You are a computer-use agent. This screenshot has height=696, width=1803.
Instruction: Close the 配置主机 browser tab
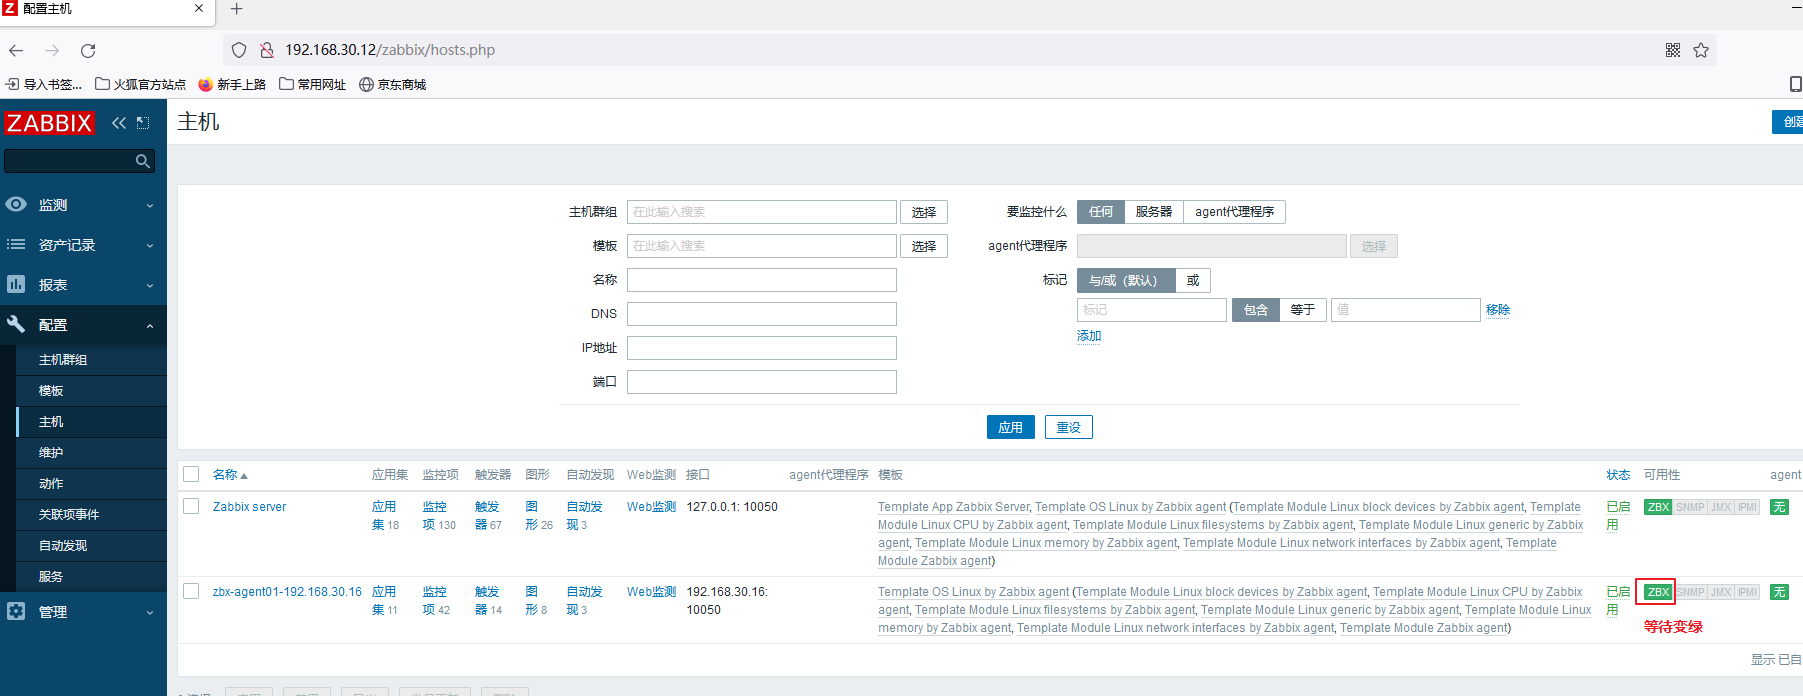(x=198, y=8)
